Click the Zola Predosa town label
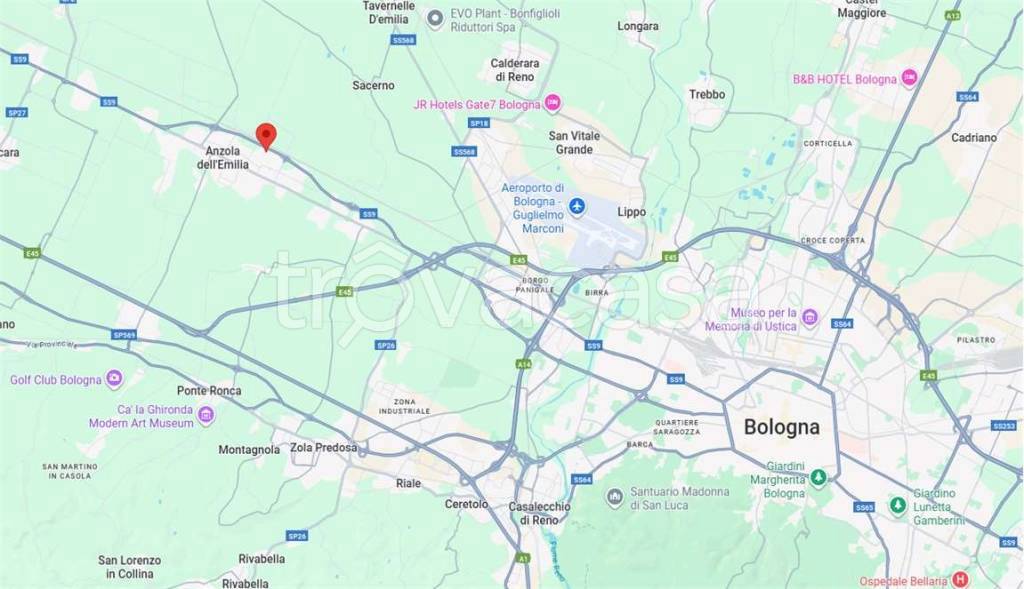This screenshot has height=589, width=1024. coord(324,448)
